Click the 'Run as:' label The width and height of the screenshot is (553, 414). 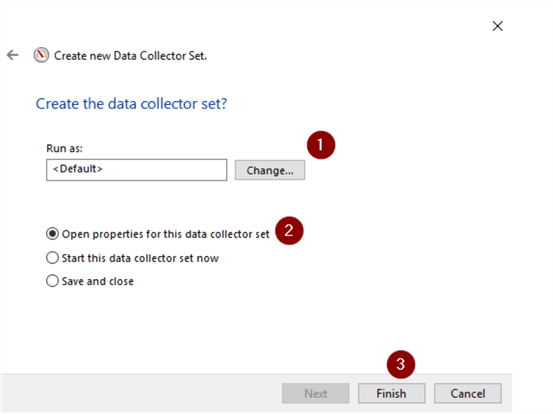pyautogui.click(x=64, y=148)
